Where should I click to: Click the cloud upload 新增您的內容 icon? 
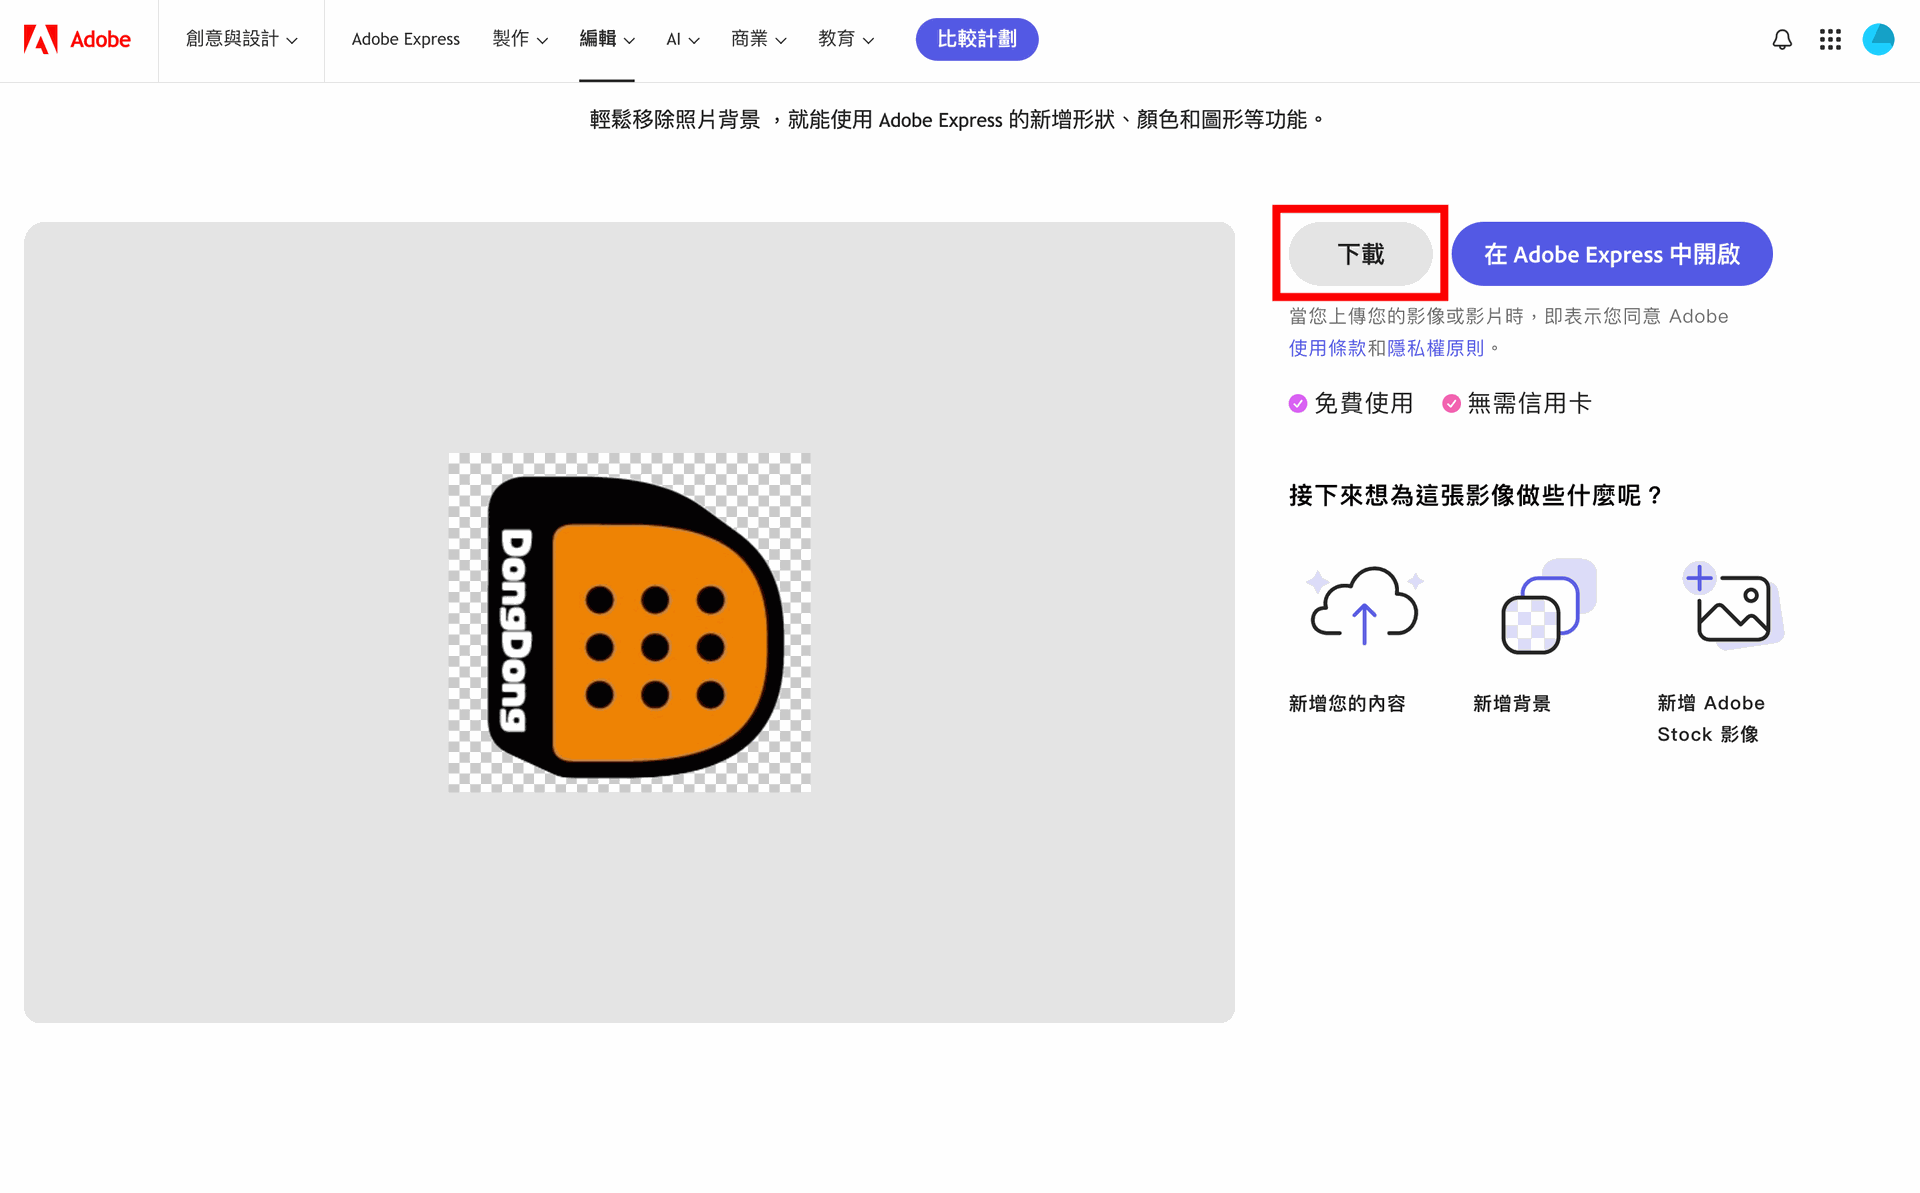tap(1364, 605)
